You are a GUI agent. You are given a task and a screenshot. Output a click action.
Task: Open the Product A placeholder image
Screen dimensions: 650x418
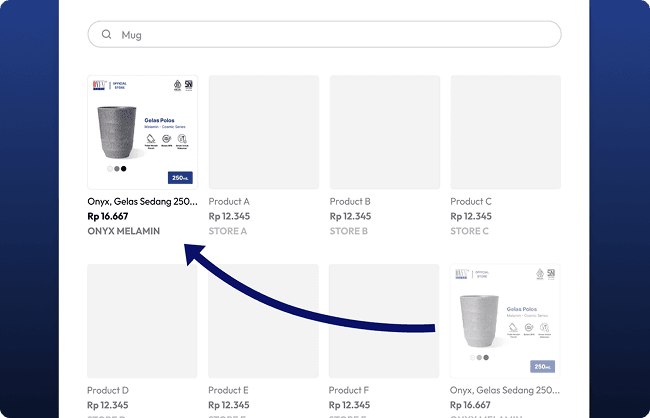pos(264,132)
